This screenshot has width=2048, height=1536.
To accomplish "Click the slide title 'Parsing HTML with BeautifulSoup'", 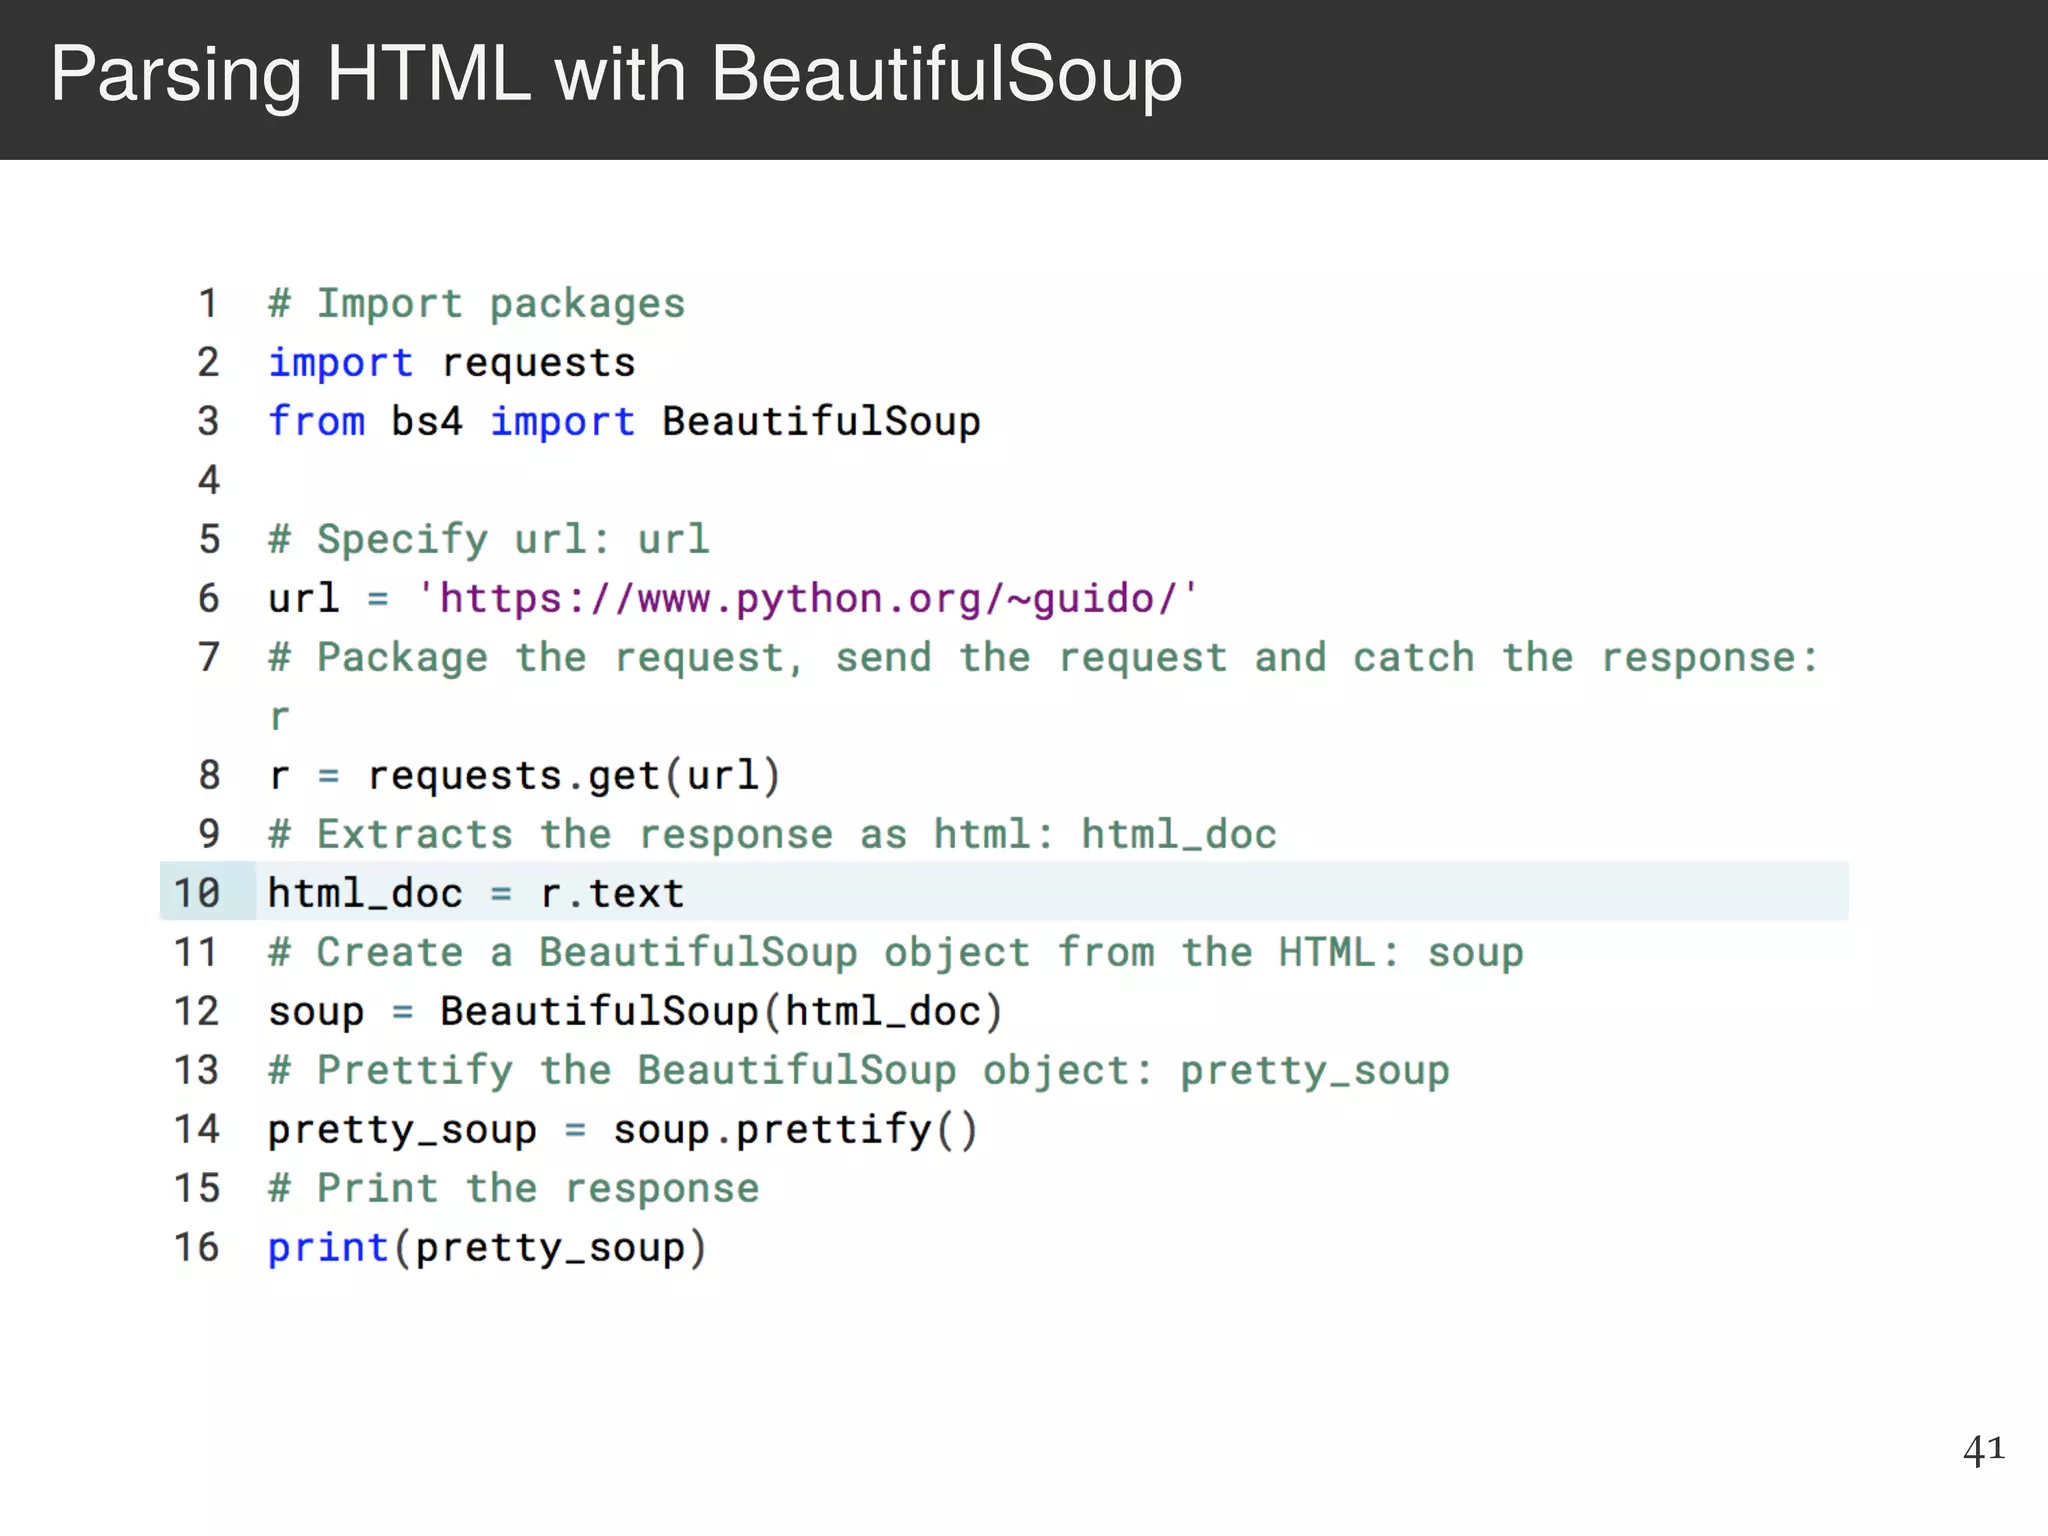I will click(x=616, y=76).
